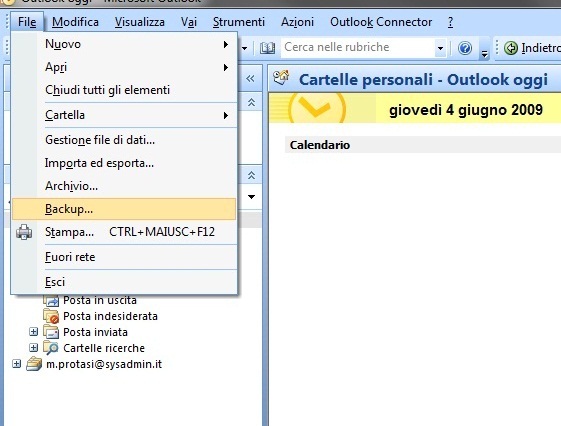Open the Azioni menu
Image resolution: width=561 pixels, height=426 pixels.
[297, 22]
